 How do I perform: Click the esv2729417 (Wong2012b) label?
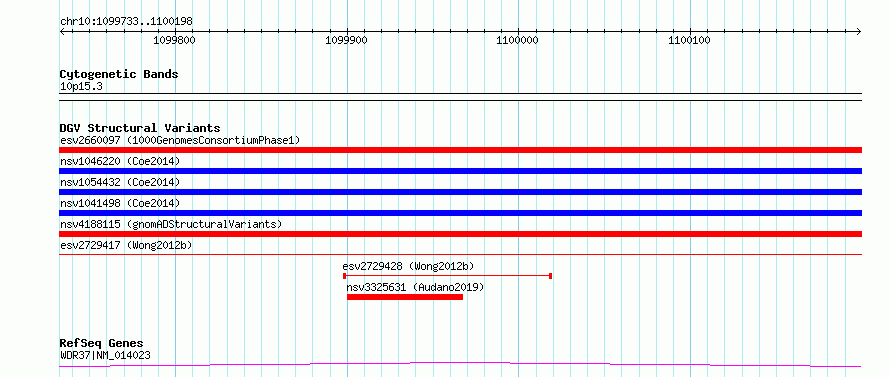(x=126, y=245)
